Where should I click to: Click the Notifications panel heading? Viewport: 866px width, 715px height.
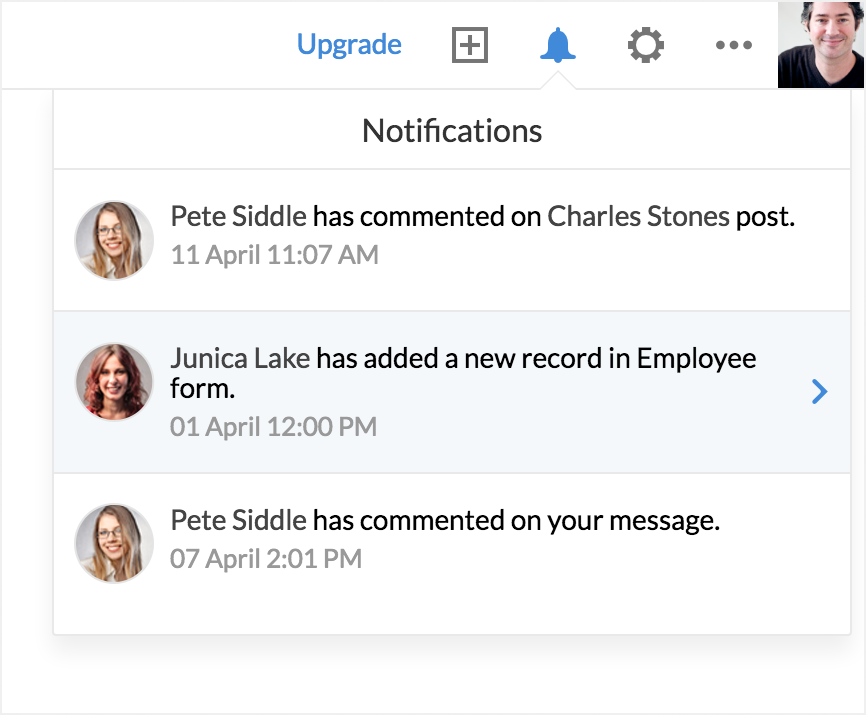click(x=452, y=131)
